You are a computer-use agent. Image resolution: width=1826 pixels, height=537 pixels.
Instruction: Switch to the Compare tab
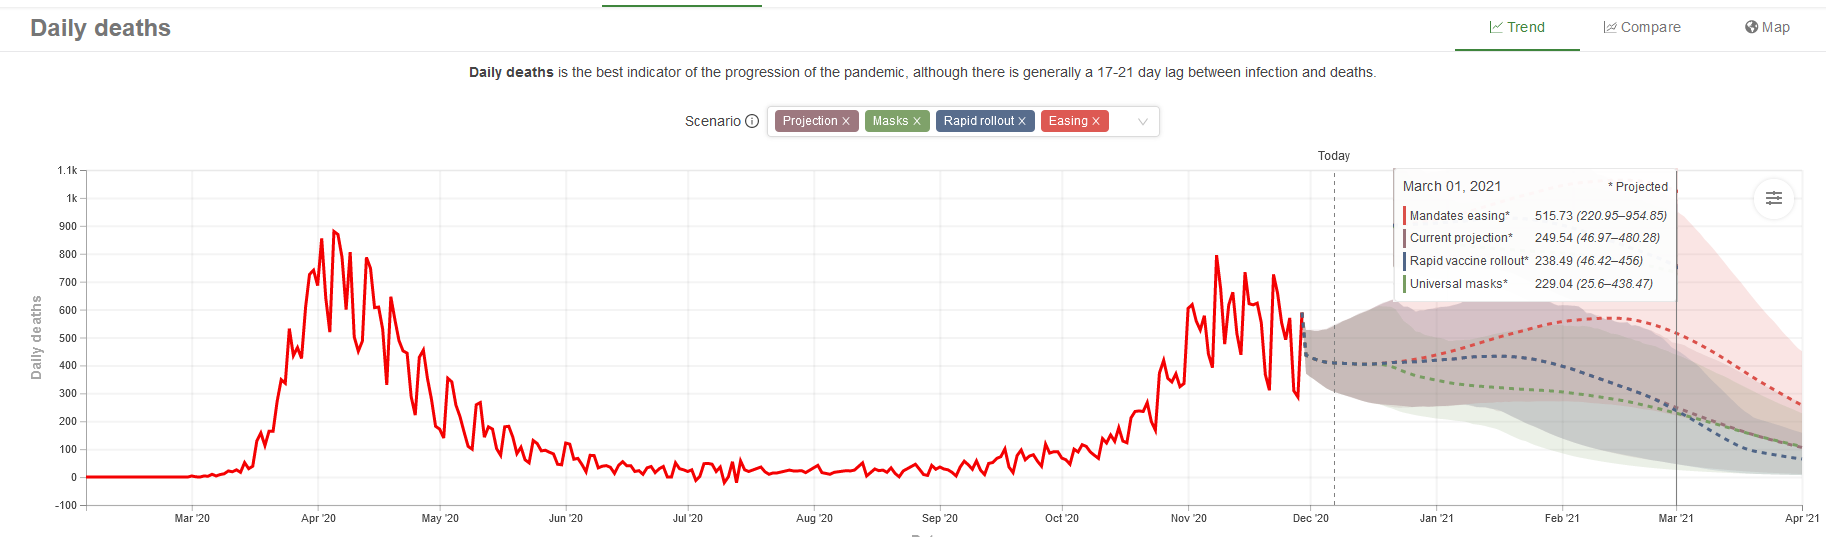(x=1642, y=27)
